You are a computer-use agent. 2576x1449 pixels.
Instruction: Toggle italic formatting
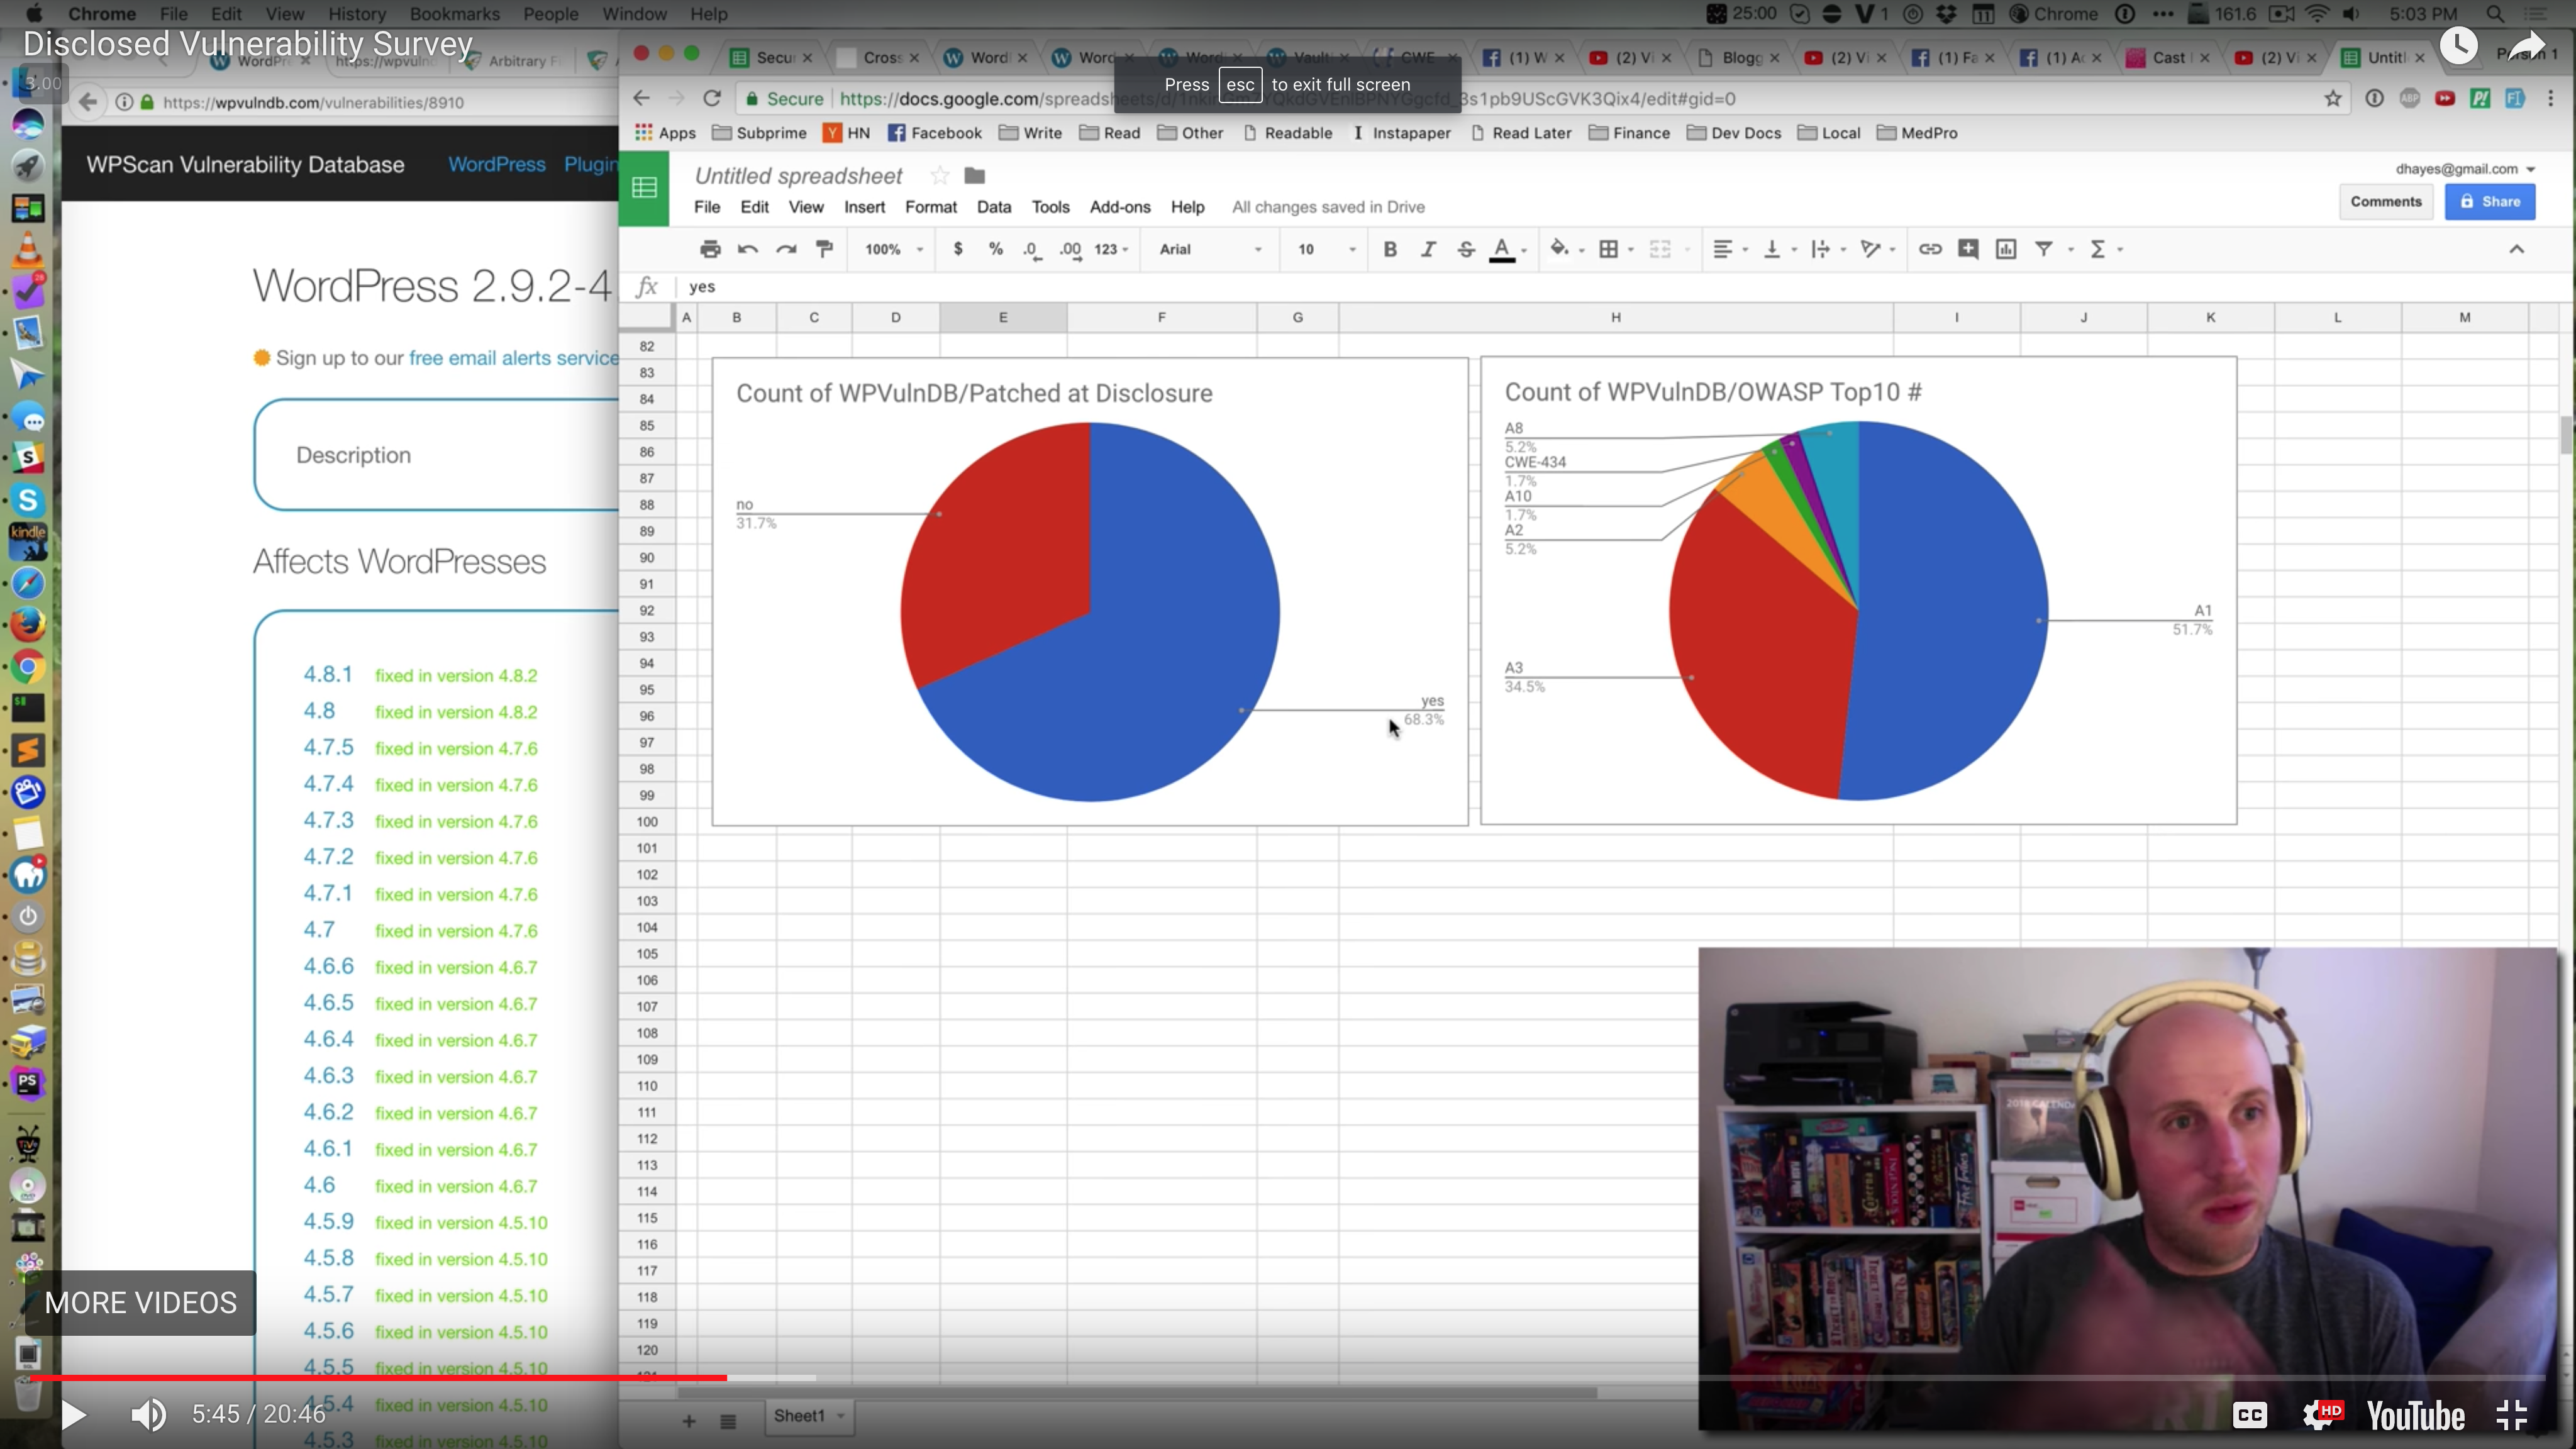pyautogui.click(x=1428, y=249)
